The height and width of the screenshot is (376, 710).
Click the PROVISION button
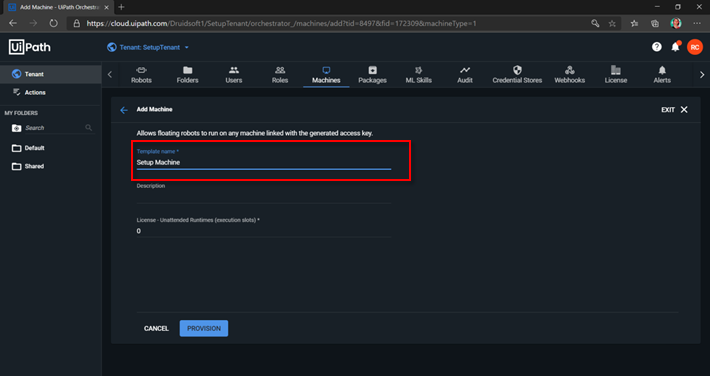(204, 328)
